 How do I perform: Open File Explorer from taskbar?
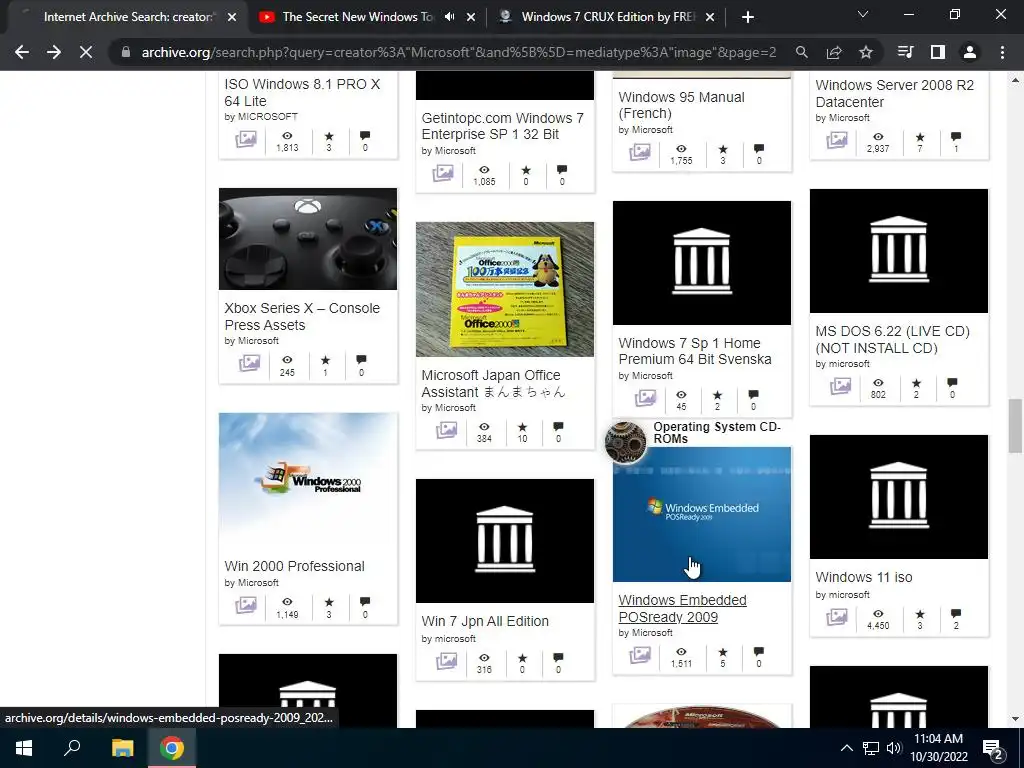tap(122, 748)
